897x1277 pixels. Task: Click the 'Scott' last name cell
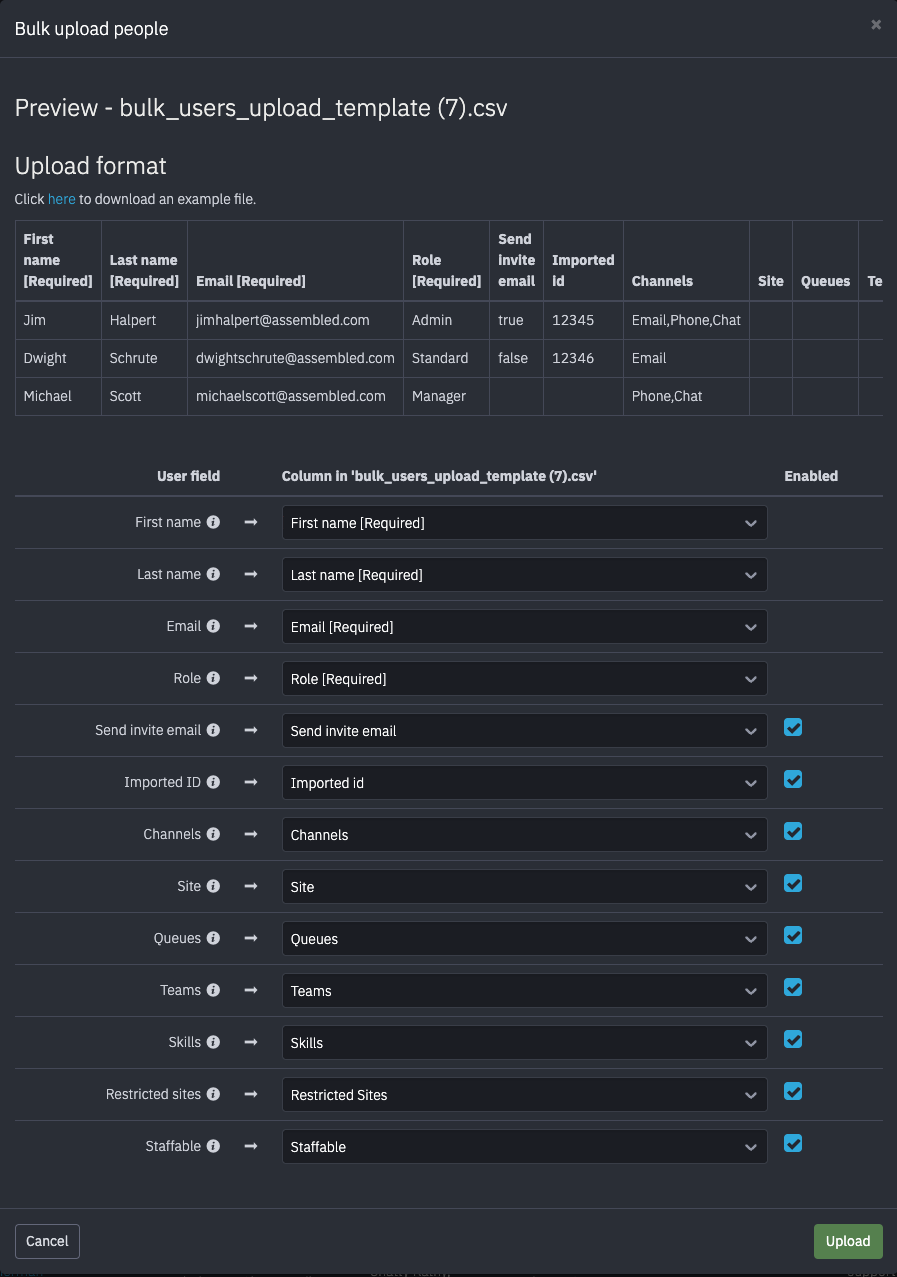click(144, 396)
